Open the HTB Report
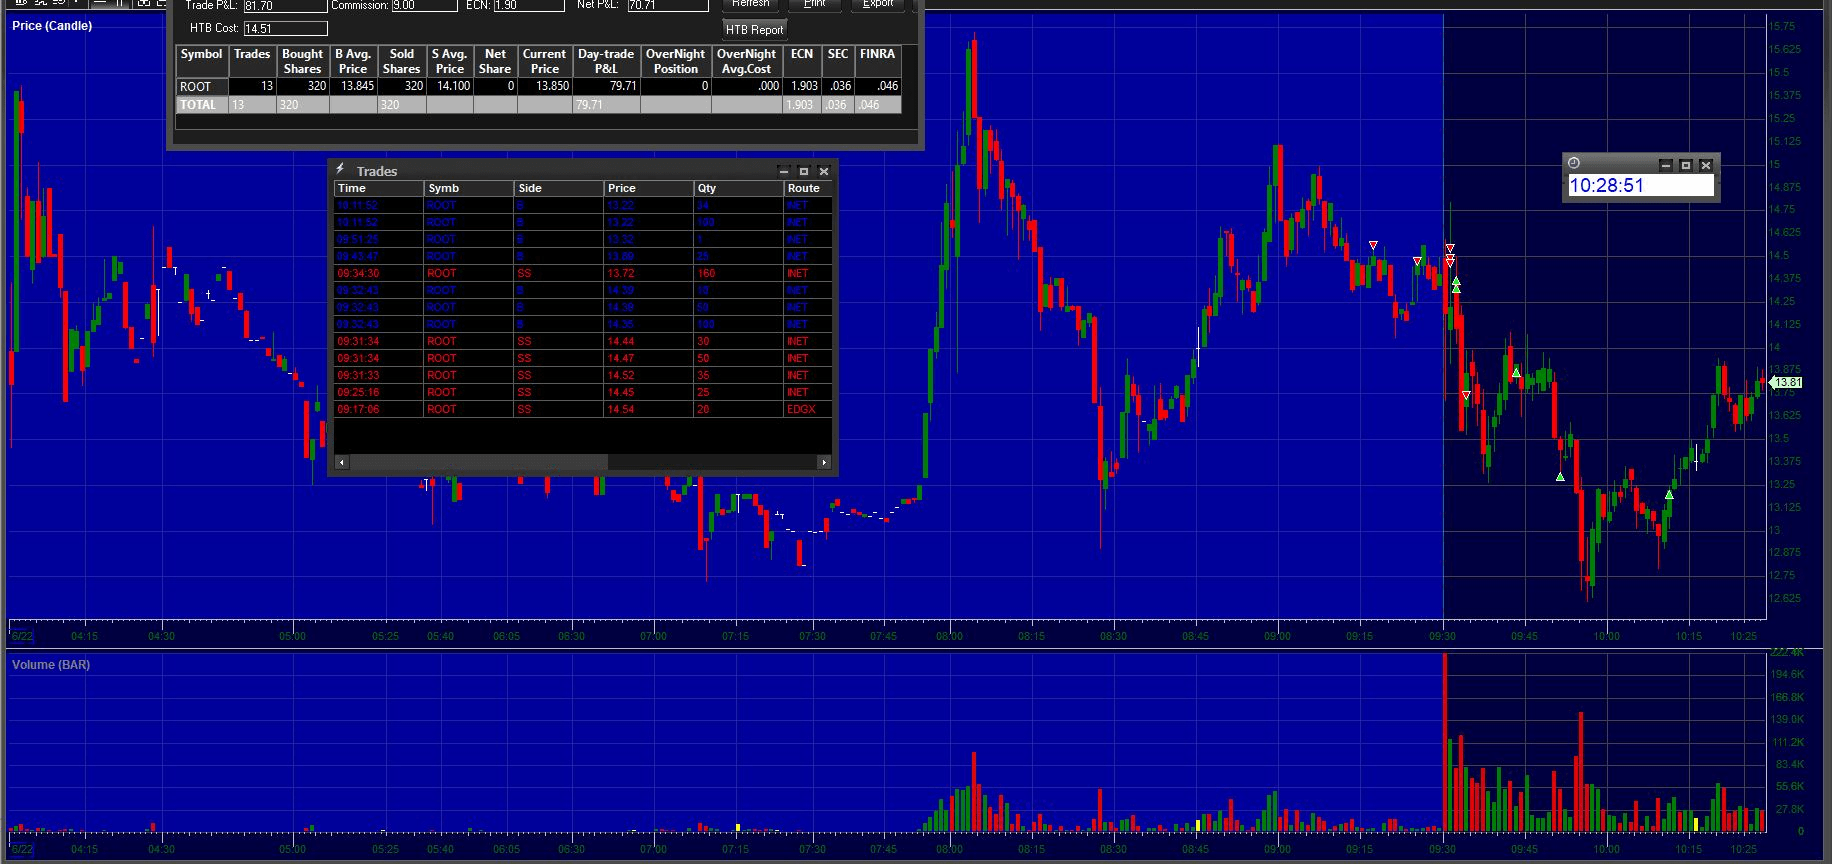This screenshot has height=864, width=1832. point(754,30)
